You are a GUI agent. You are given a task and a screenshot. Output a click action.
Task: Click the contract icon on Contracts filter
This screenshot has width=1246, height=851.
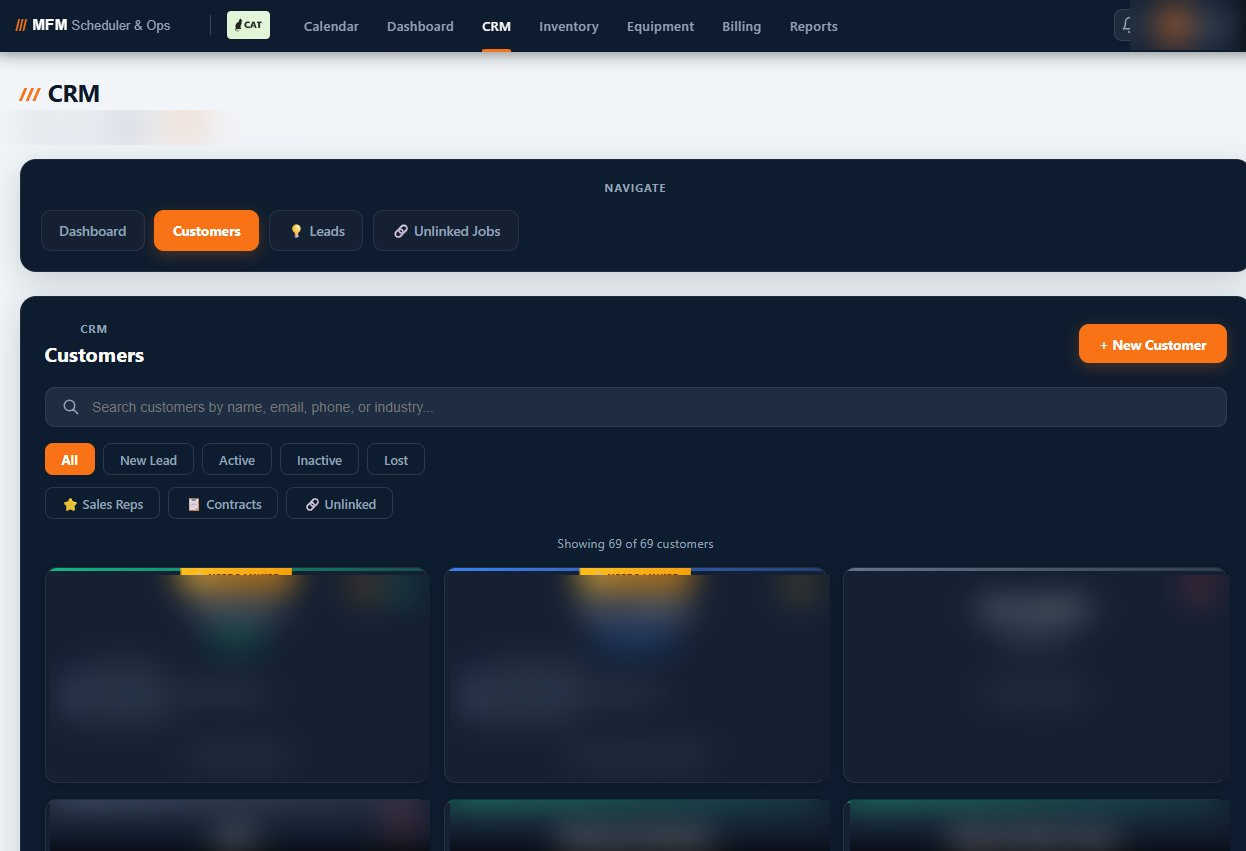tap(193, 503)
